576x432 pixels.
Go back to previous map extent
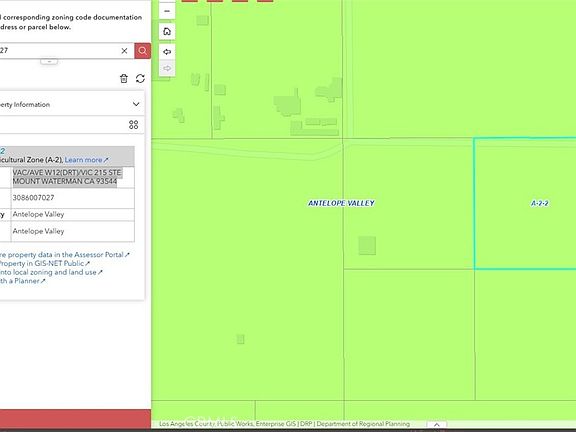click(167, 52)
